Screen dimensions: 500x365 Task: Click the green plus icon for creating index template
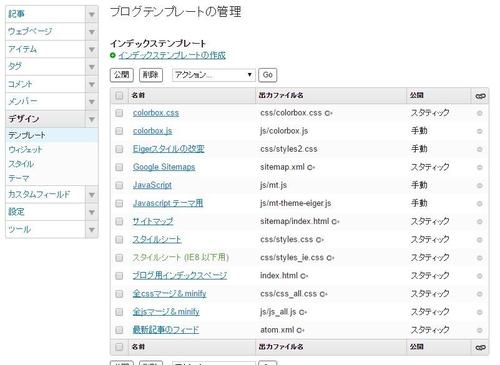[113, 55]
